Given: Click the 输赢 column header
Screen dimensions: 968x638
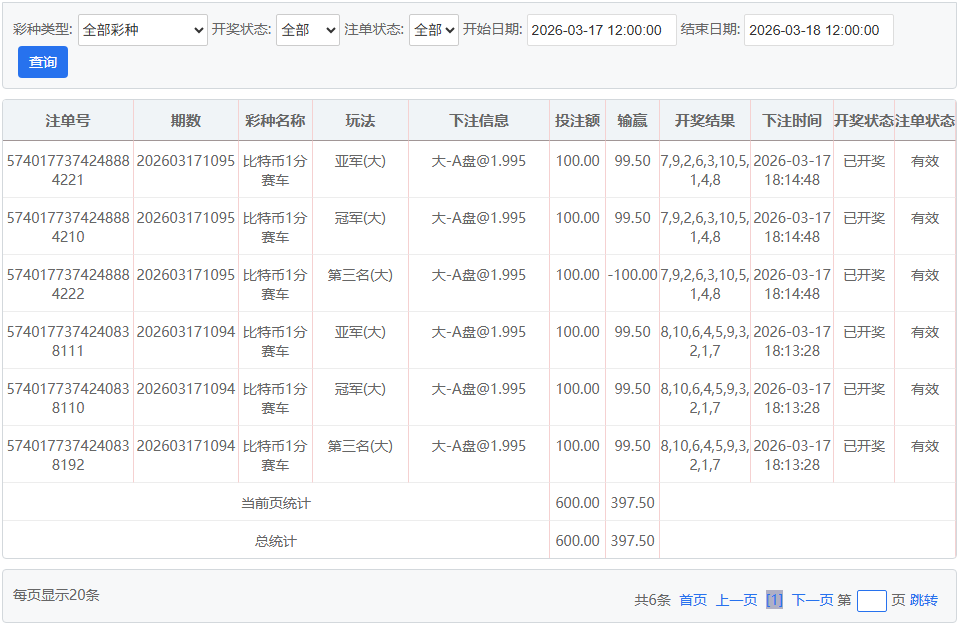Looking at the screenshot, I should 632,120.
